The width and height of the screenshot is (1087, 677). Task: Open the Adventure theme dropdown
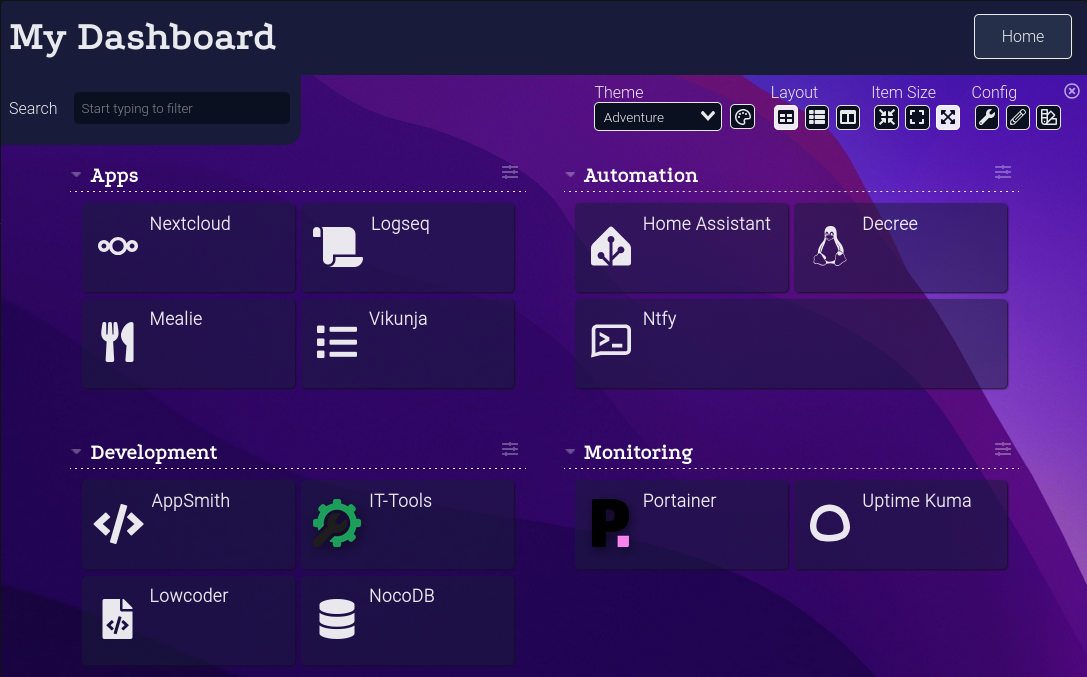tap(657, 116)
